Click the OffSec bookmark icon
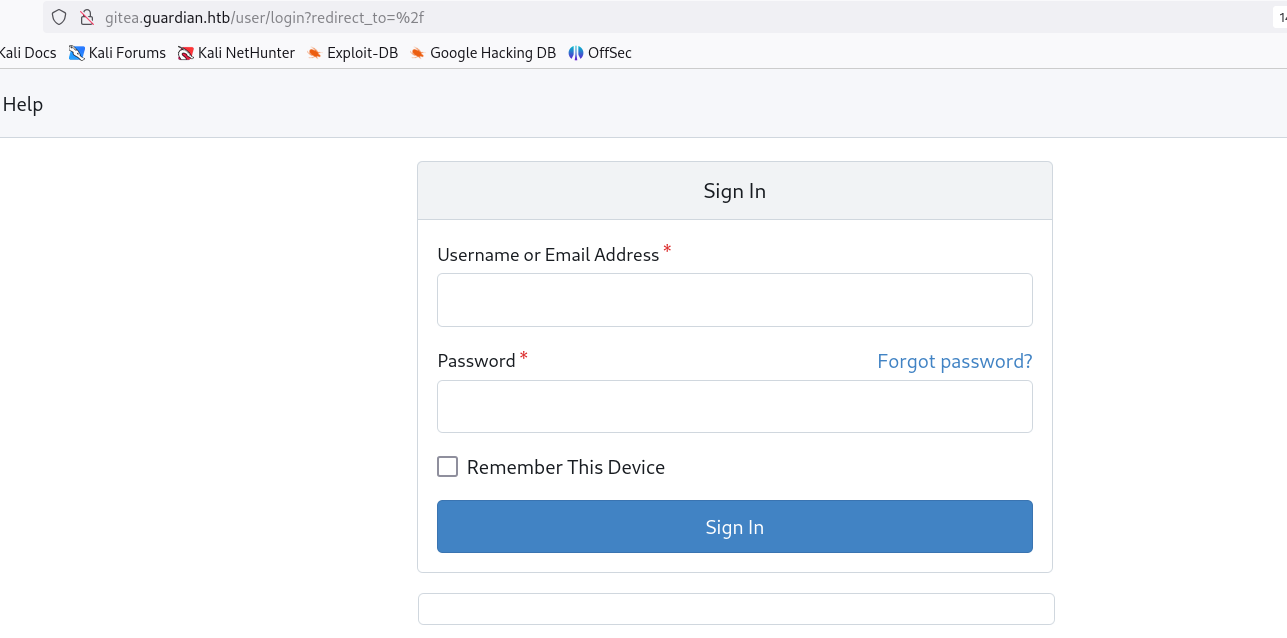The image size is (1287, 638). [x=575, y=53]
